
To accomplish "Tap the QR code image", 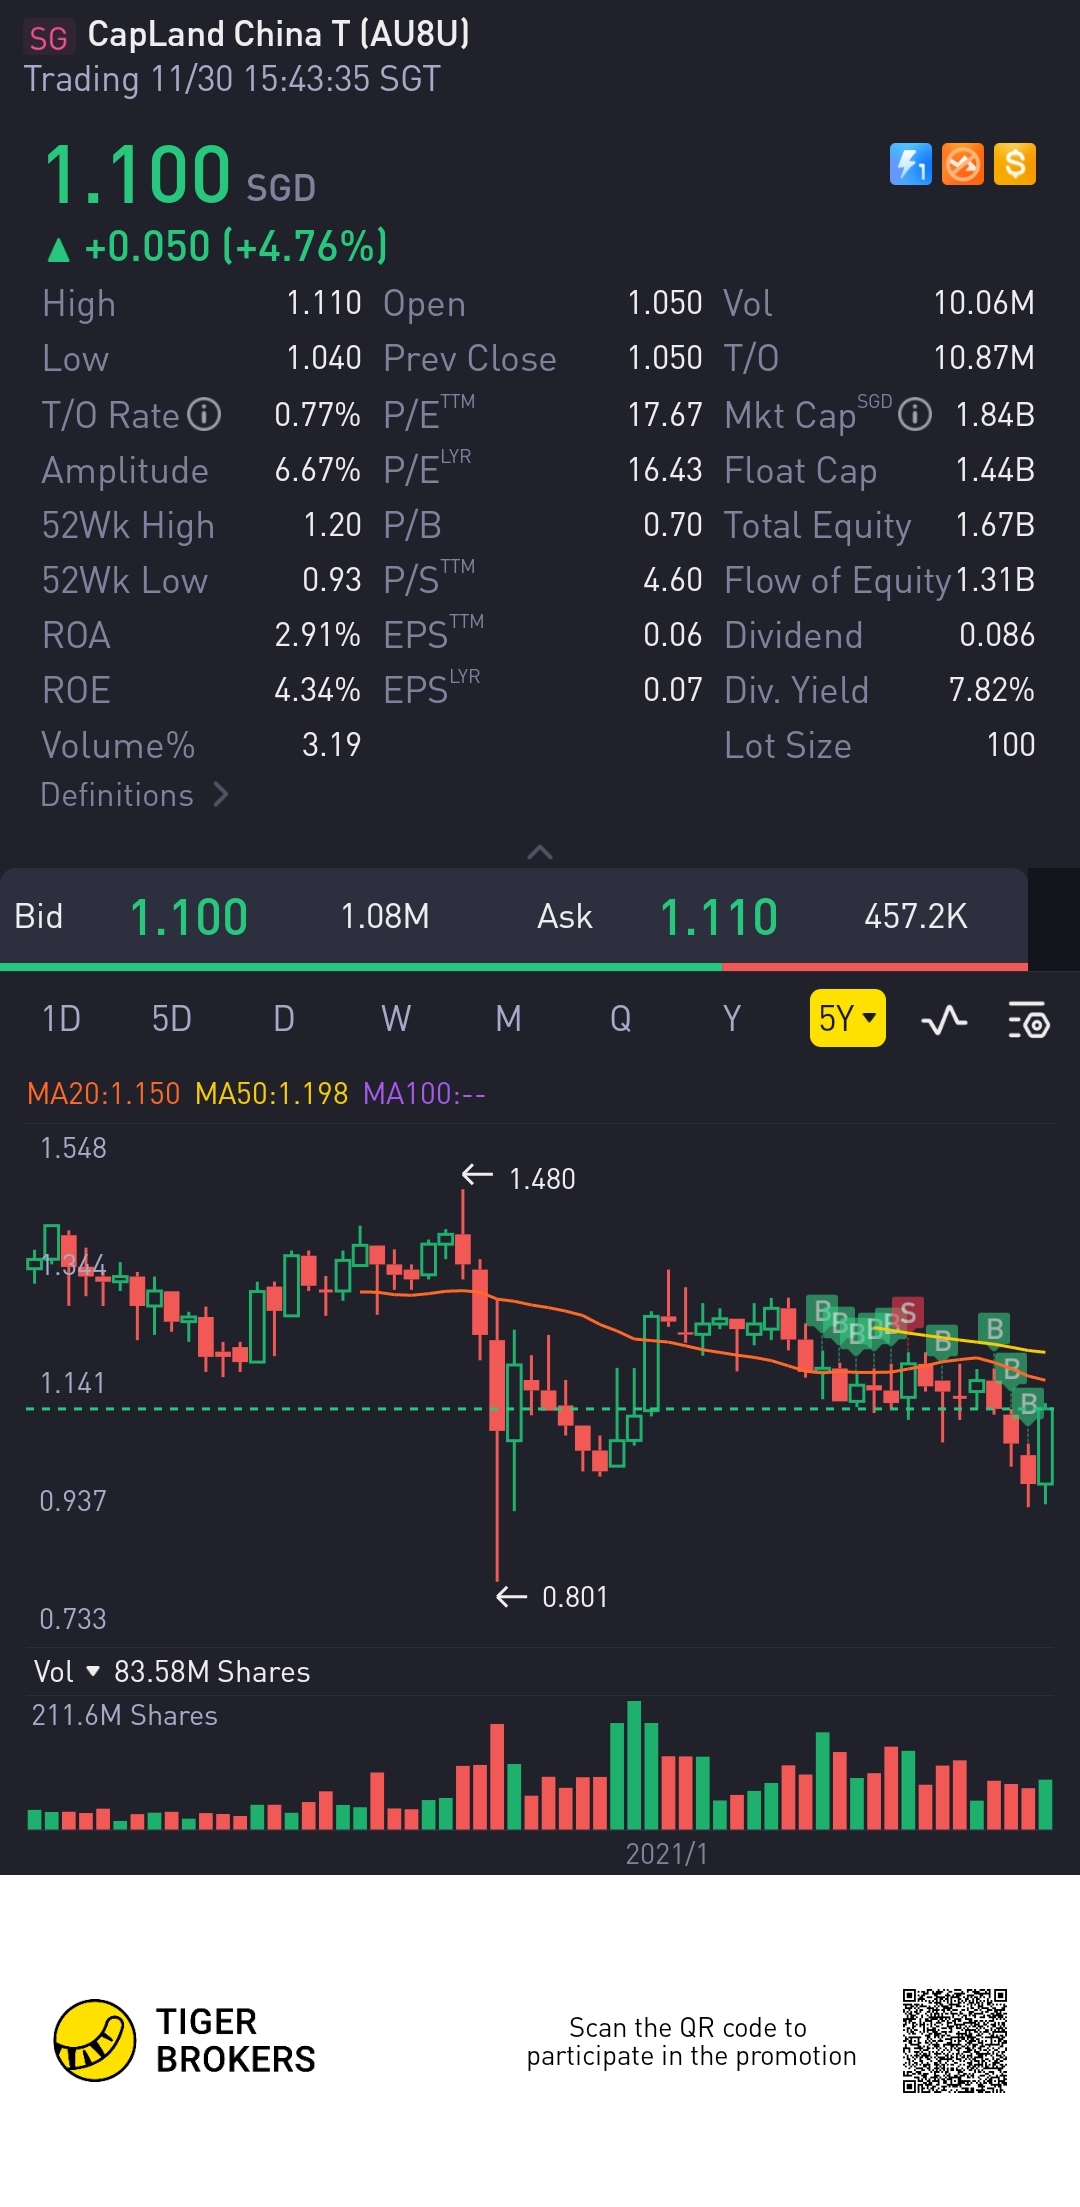I will click(x=954, y=2040).
